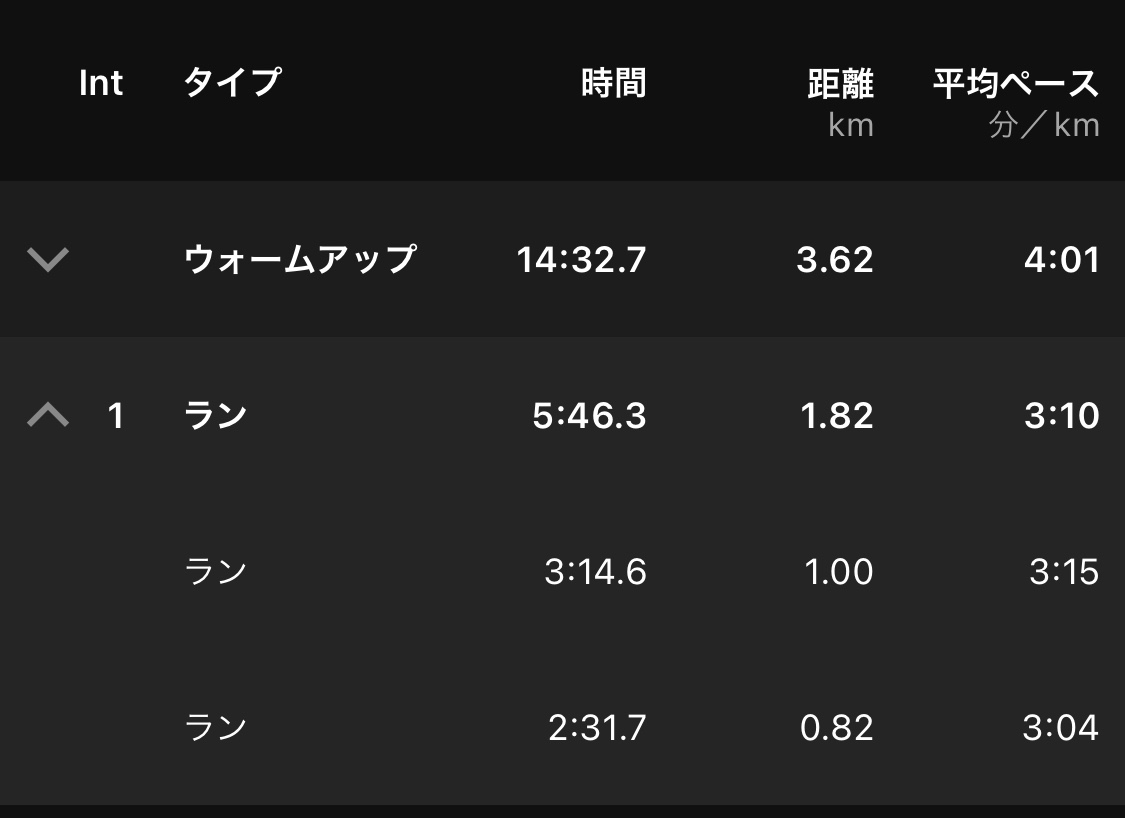Click sub-lap distance 0.82
Viewport: 1125px width, 818px height.
point(837,727)
